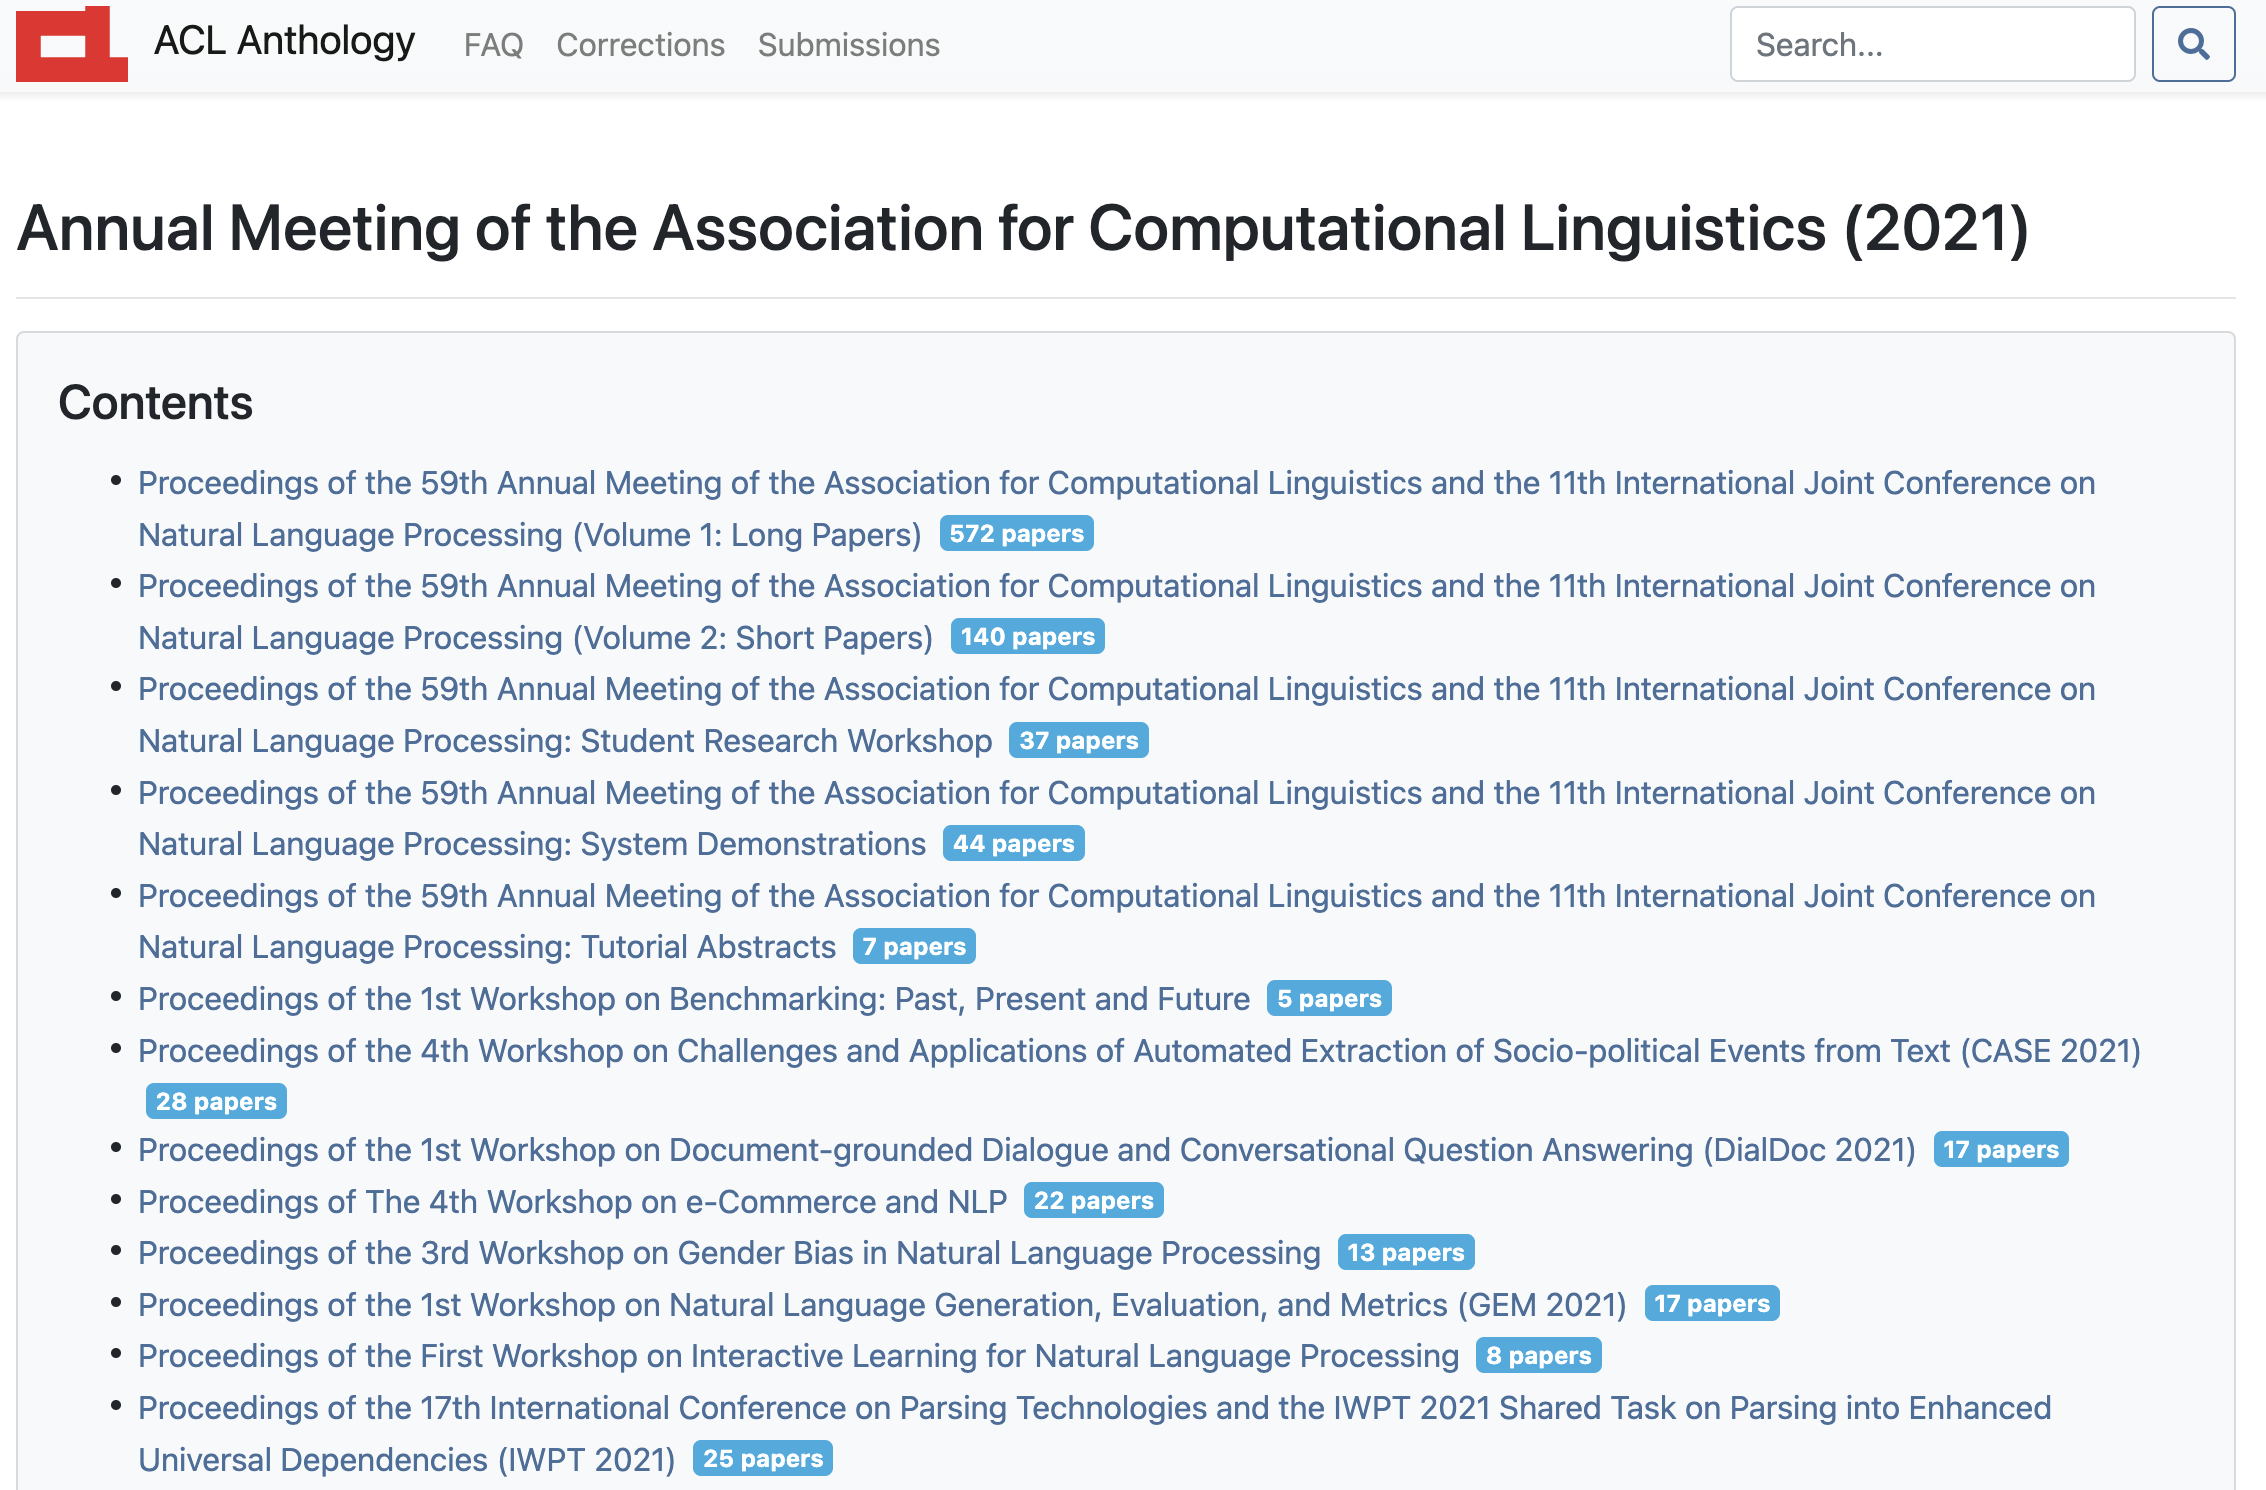
Task: Open the Student Research Workshop proceedings
Action: coord(1116,714)
